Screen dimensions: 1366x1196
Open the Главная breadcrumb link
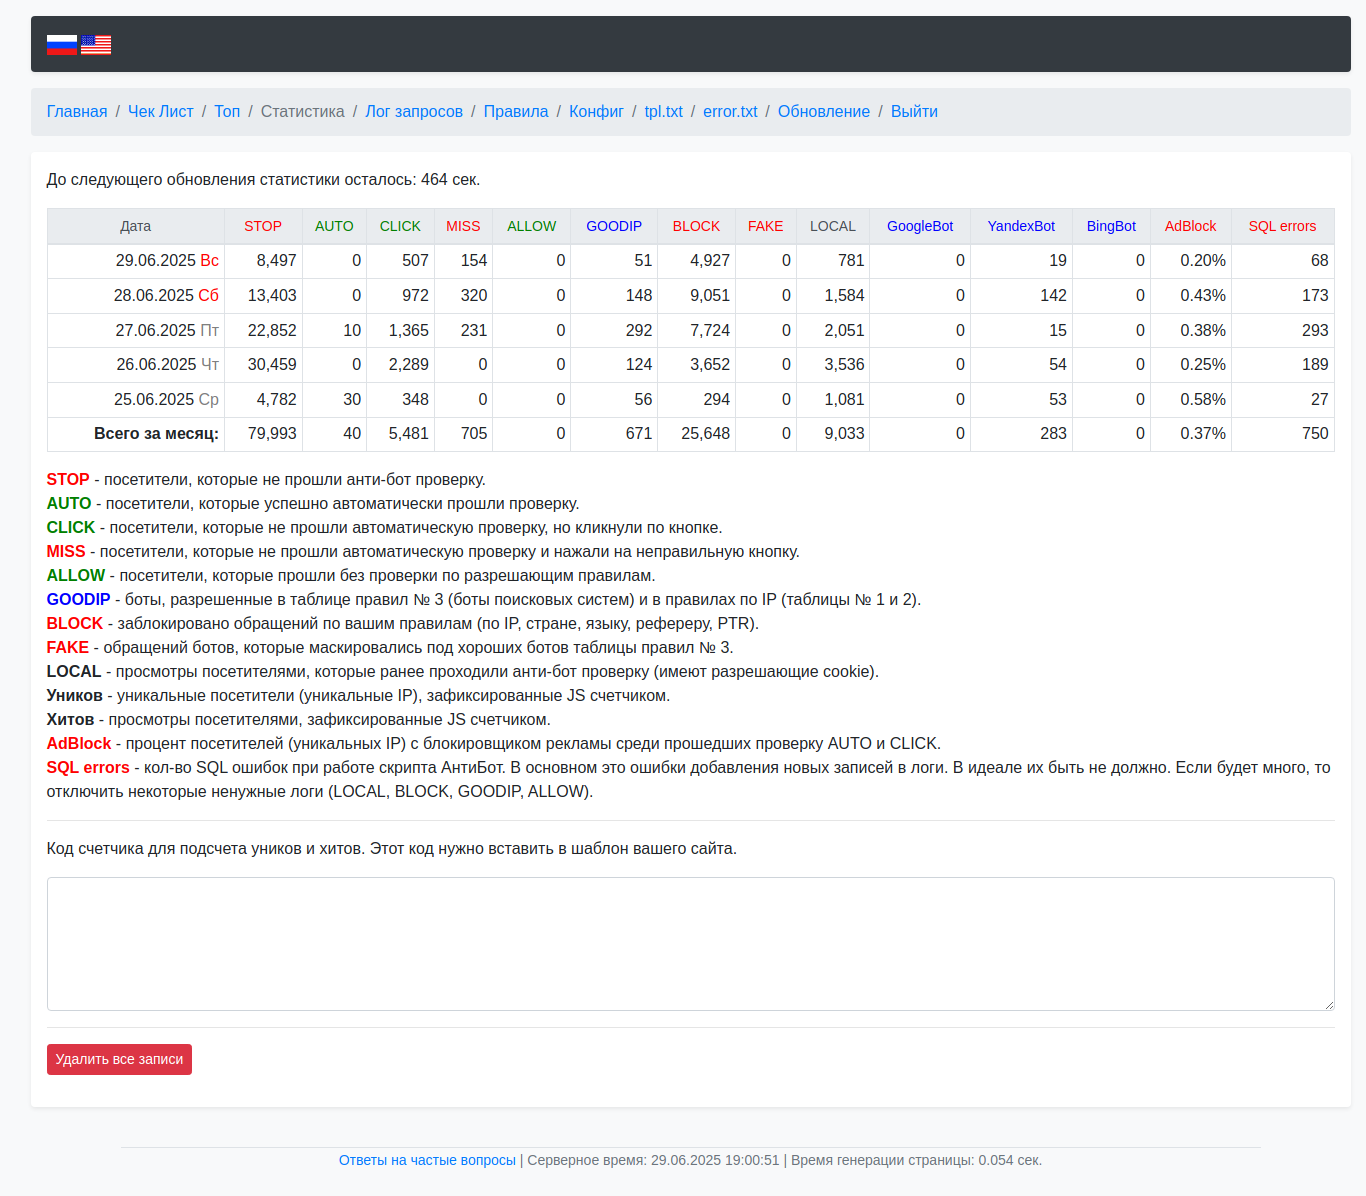[77, 112]
